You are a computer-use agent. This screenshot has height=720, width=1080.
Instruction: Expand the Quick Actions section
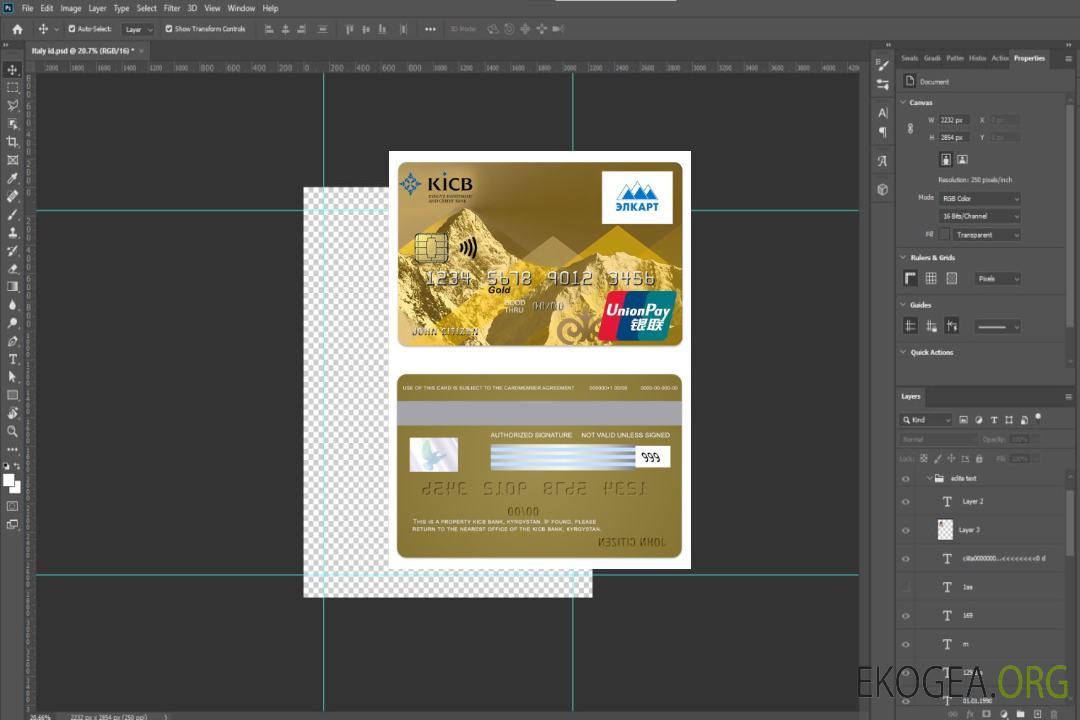(903, 352)
